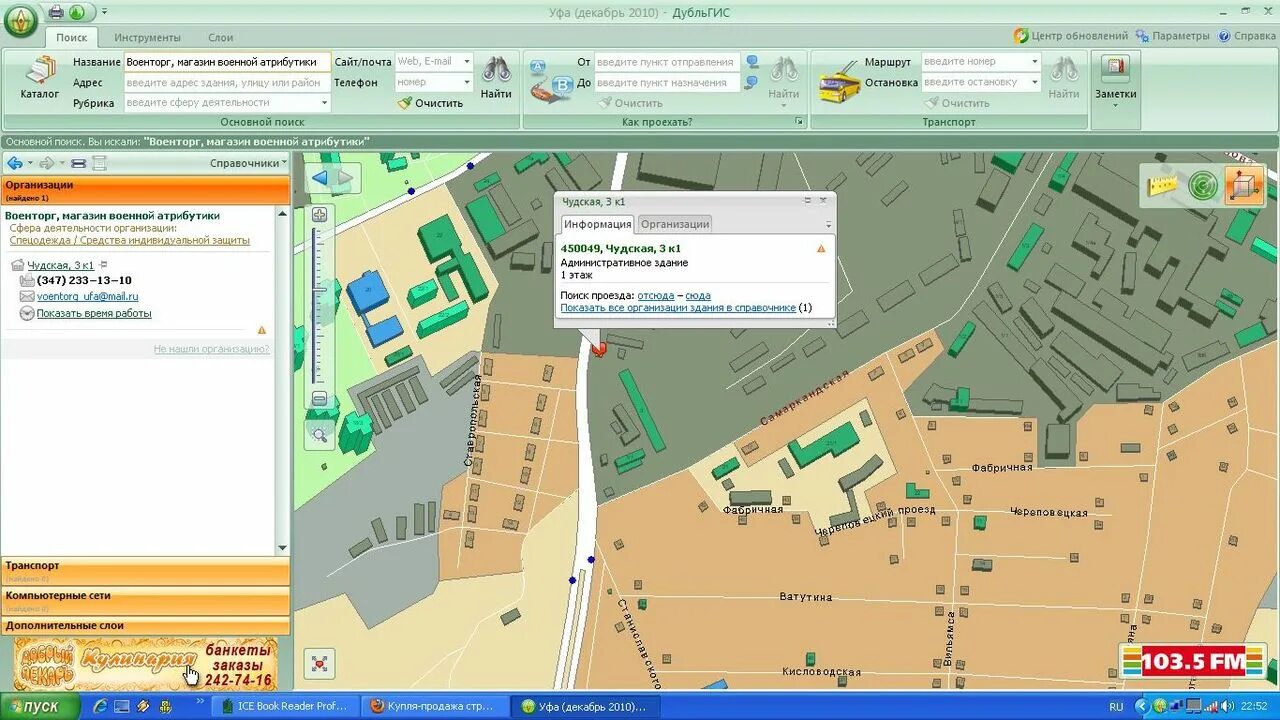Go to next map view arrow
The image size is (1280, 720).
point(346,179)
